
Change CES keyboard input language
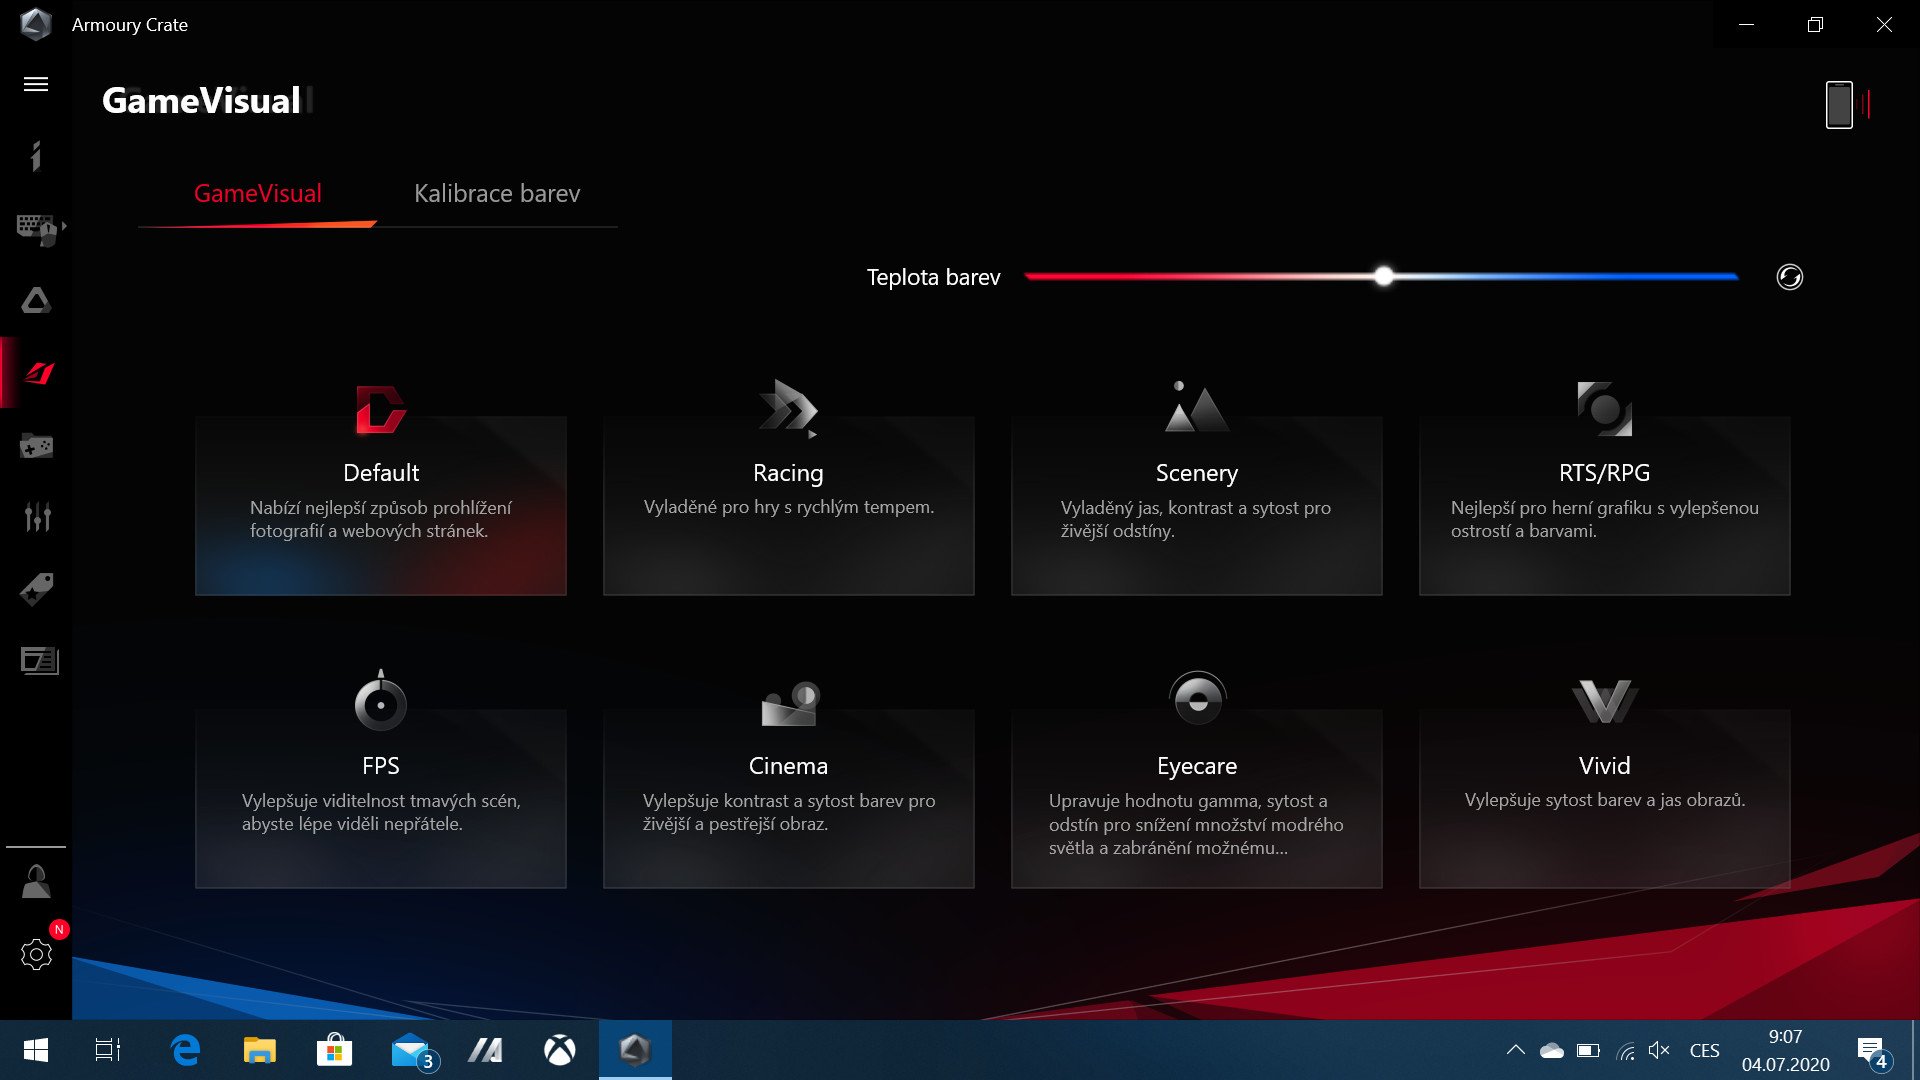pos(1704,1050)
